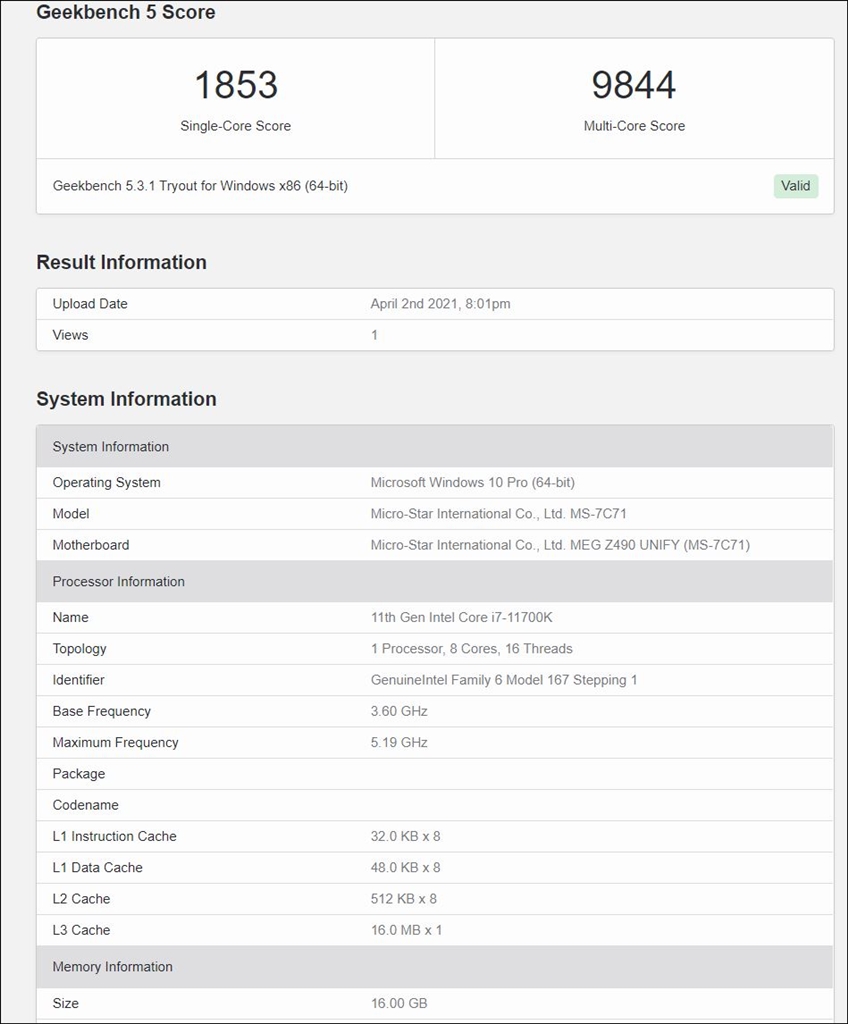The height and width of the screenshot is (1024, 848).
Task: Click the Multi-Core Score value 9844
Action: (634, 85)
